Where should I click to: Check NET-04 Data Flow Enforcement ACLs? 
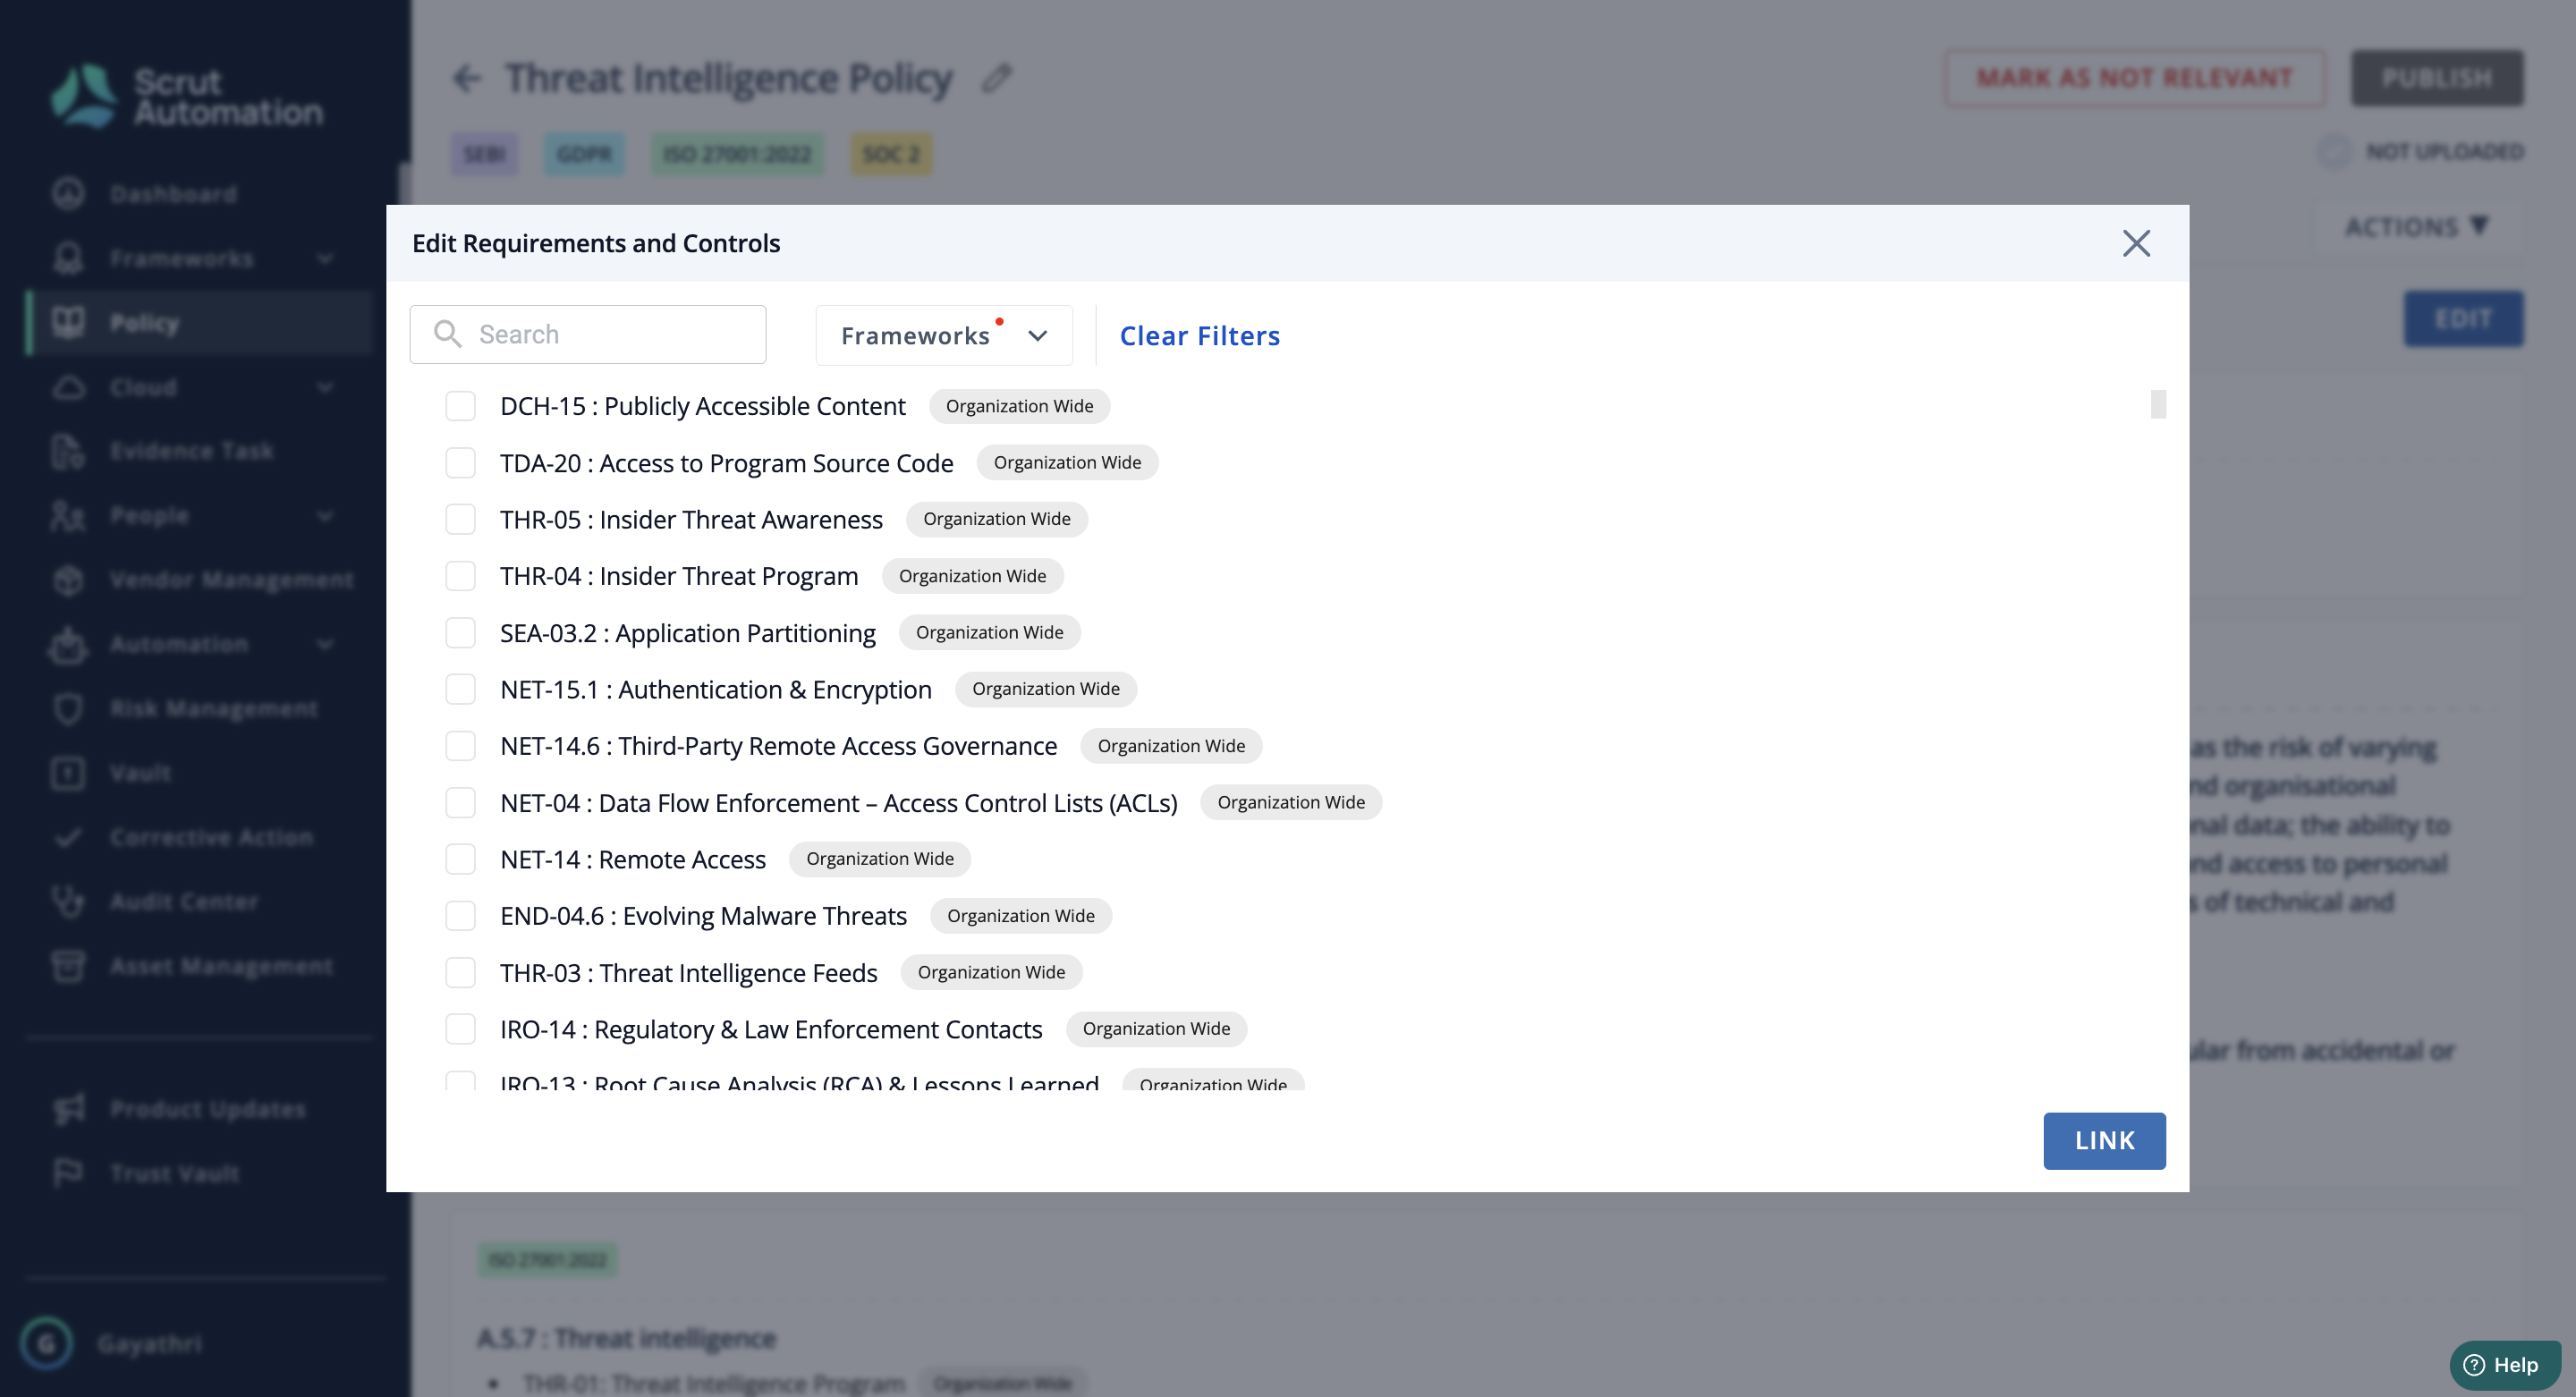pos(460,802)
